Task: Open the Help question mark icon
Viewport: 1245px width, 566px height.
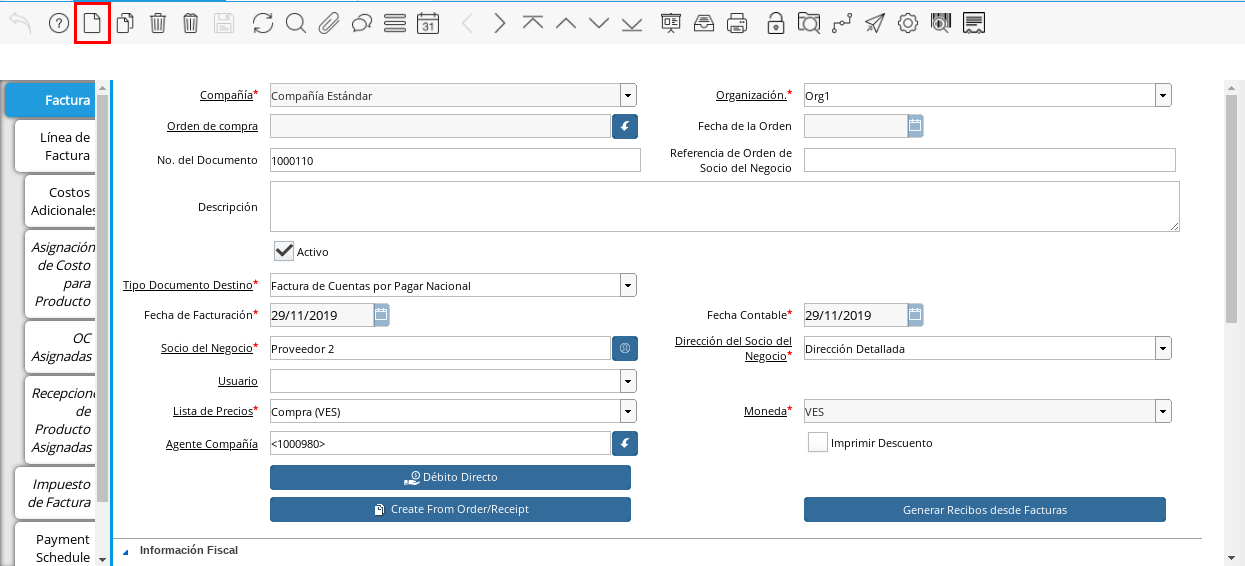Action: [59, 23]
